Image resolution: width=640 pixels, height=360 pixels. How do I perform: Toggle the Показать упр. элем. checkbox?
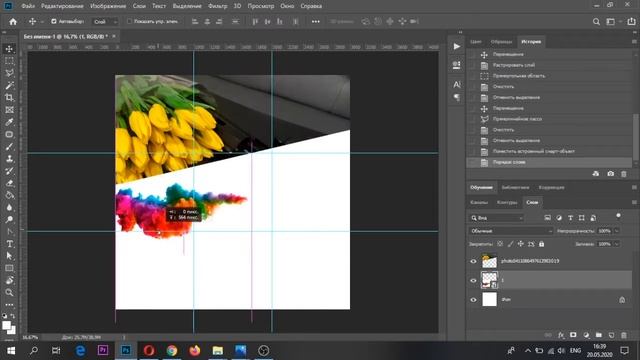coord(129,21)
